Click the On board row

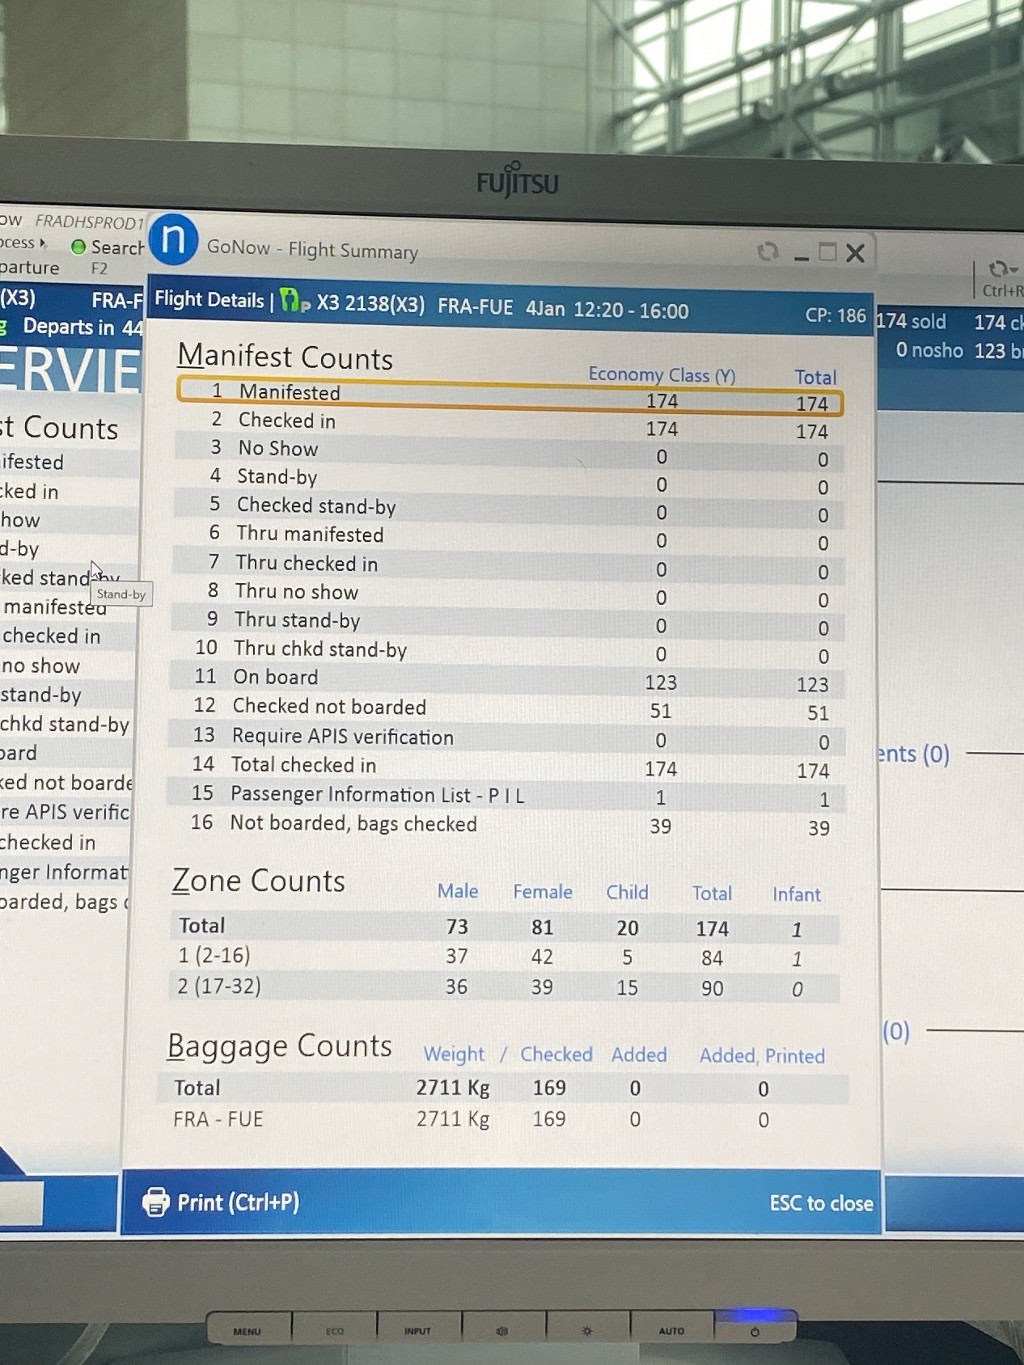(510, 679)
